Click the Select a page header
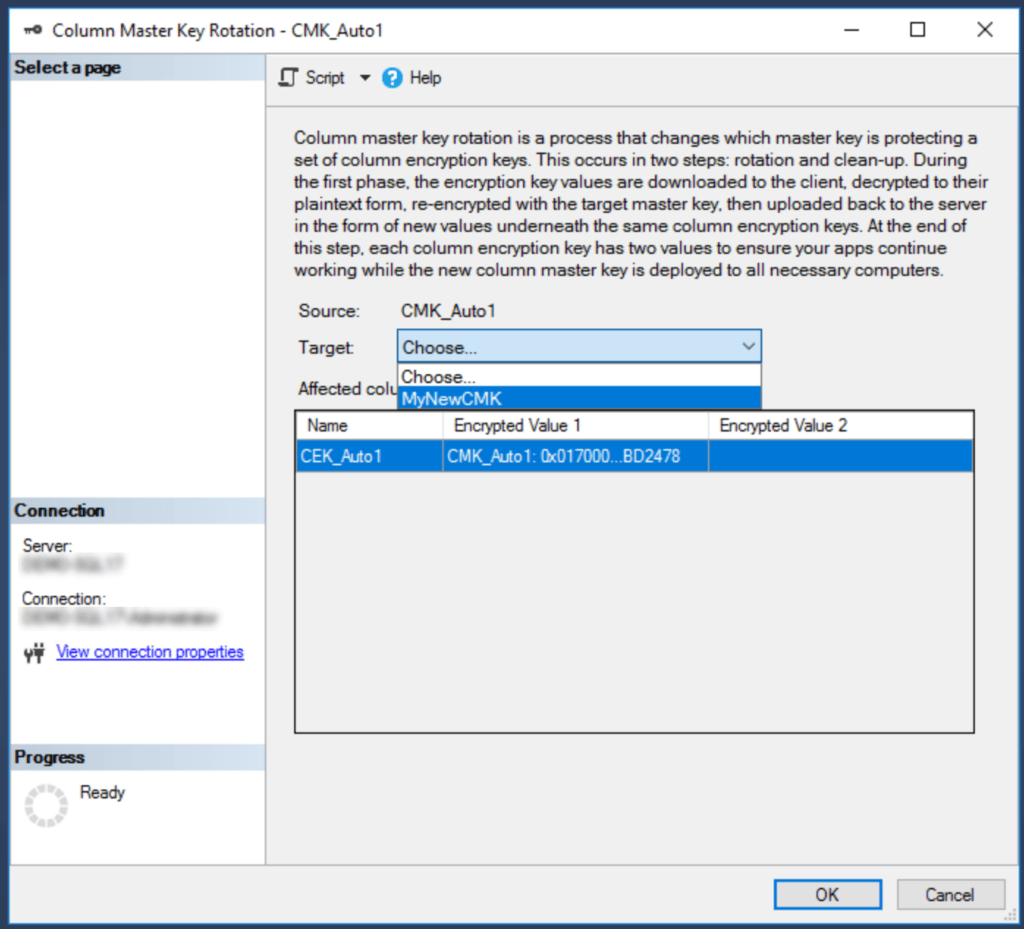 pyautogui.click(x=138, y=67)
